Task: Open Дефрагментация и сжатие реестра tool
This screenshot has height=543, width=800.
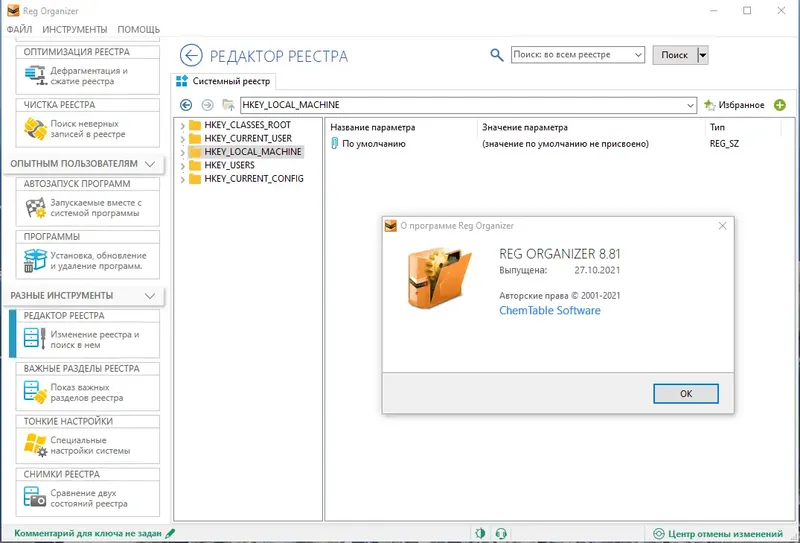Action: click(88, 76)
